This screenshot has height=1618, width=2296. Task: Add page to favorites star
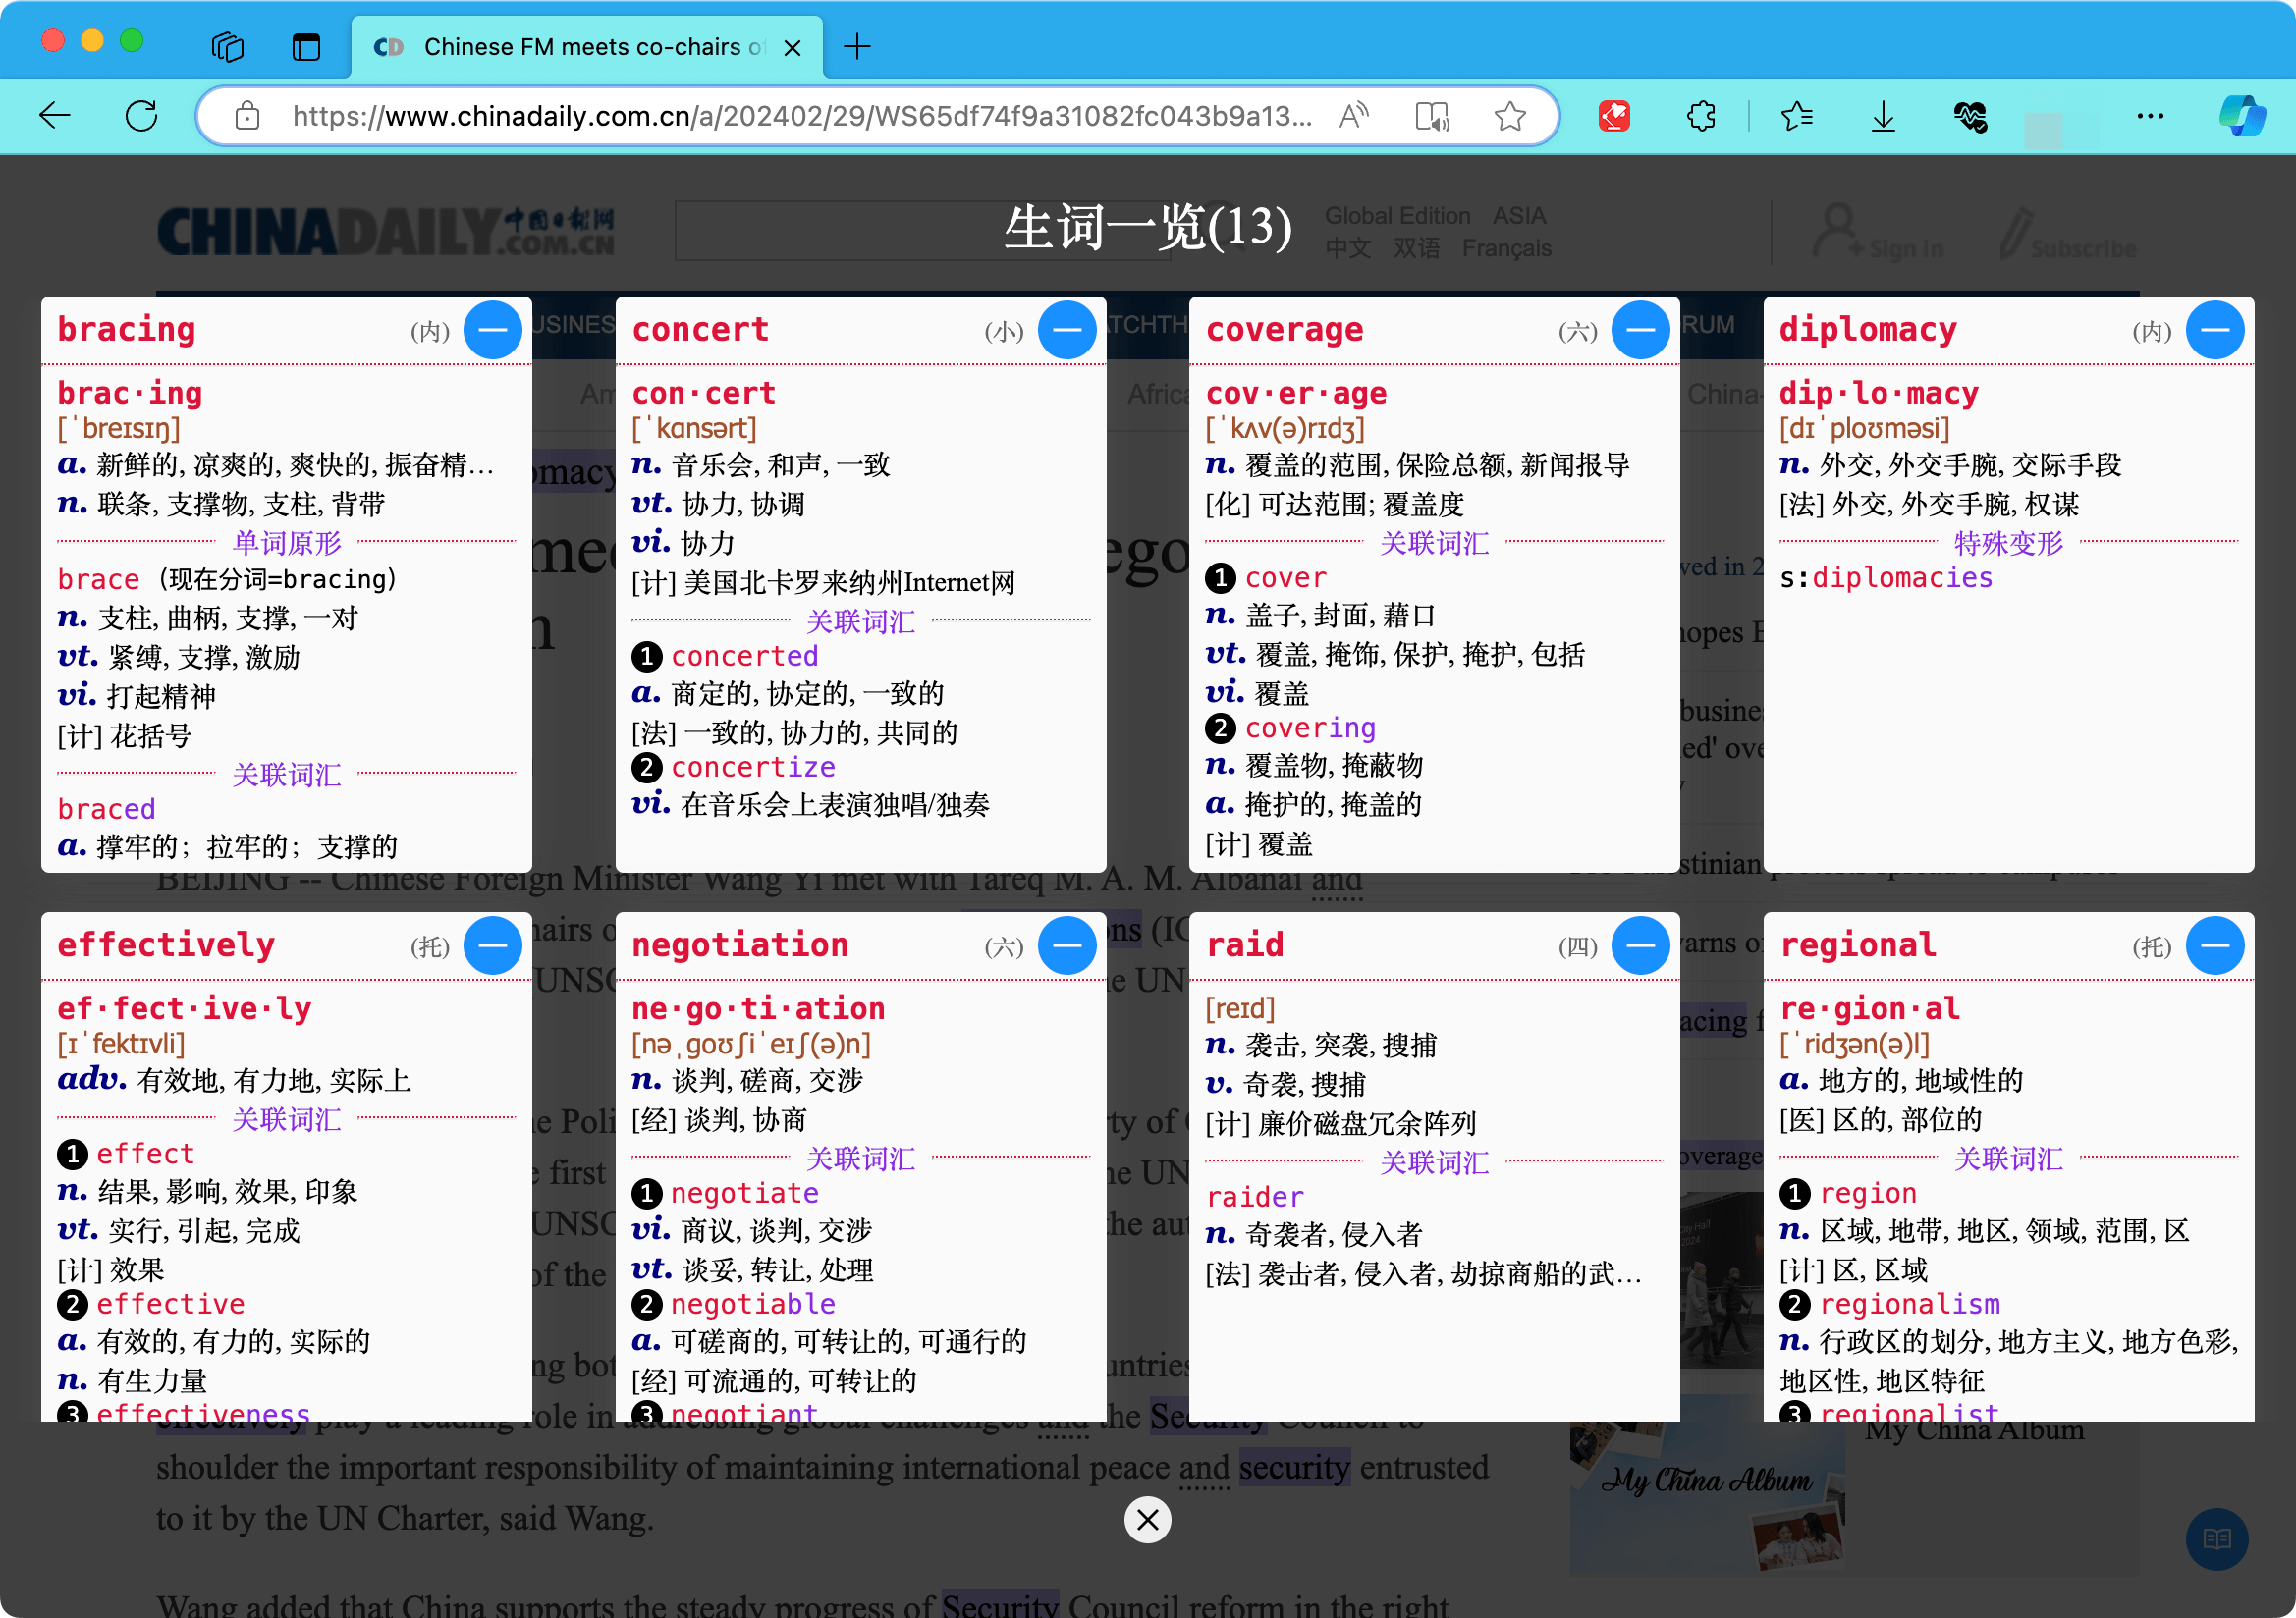point(1509,116)
